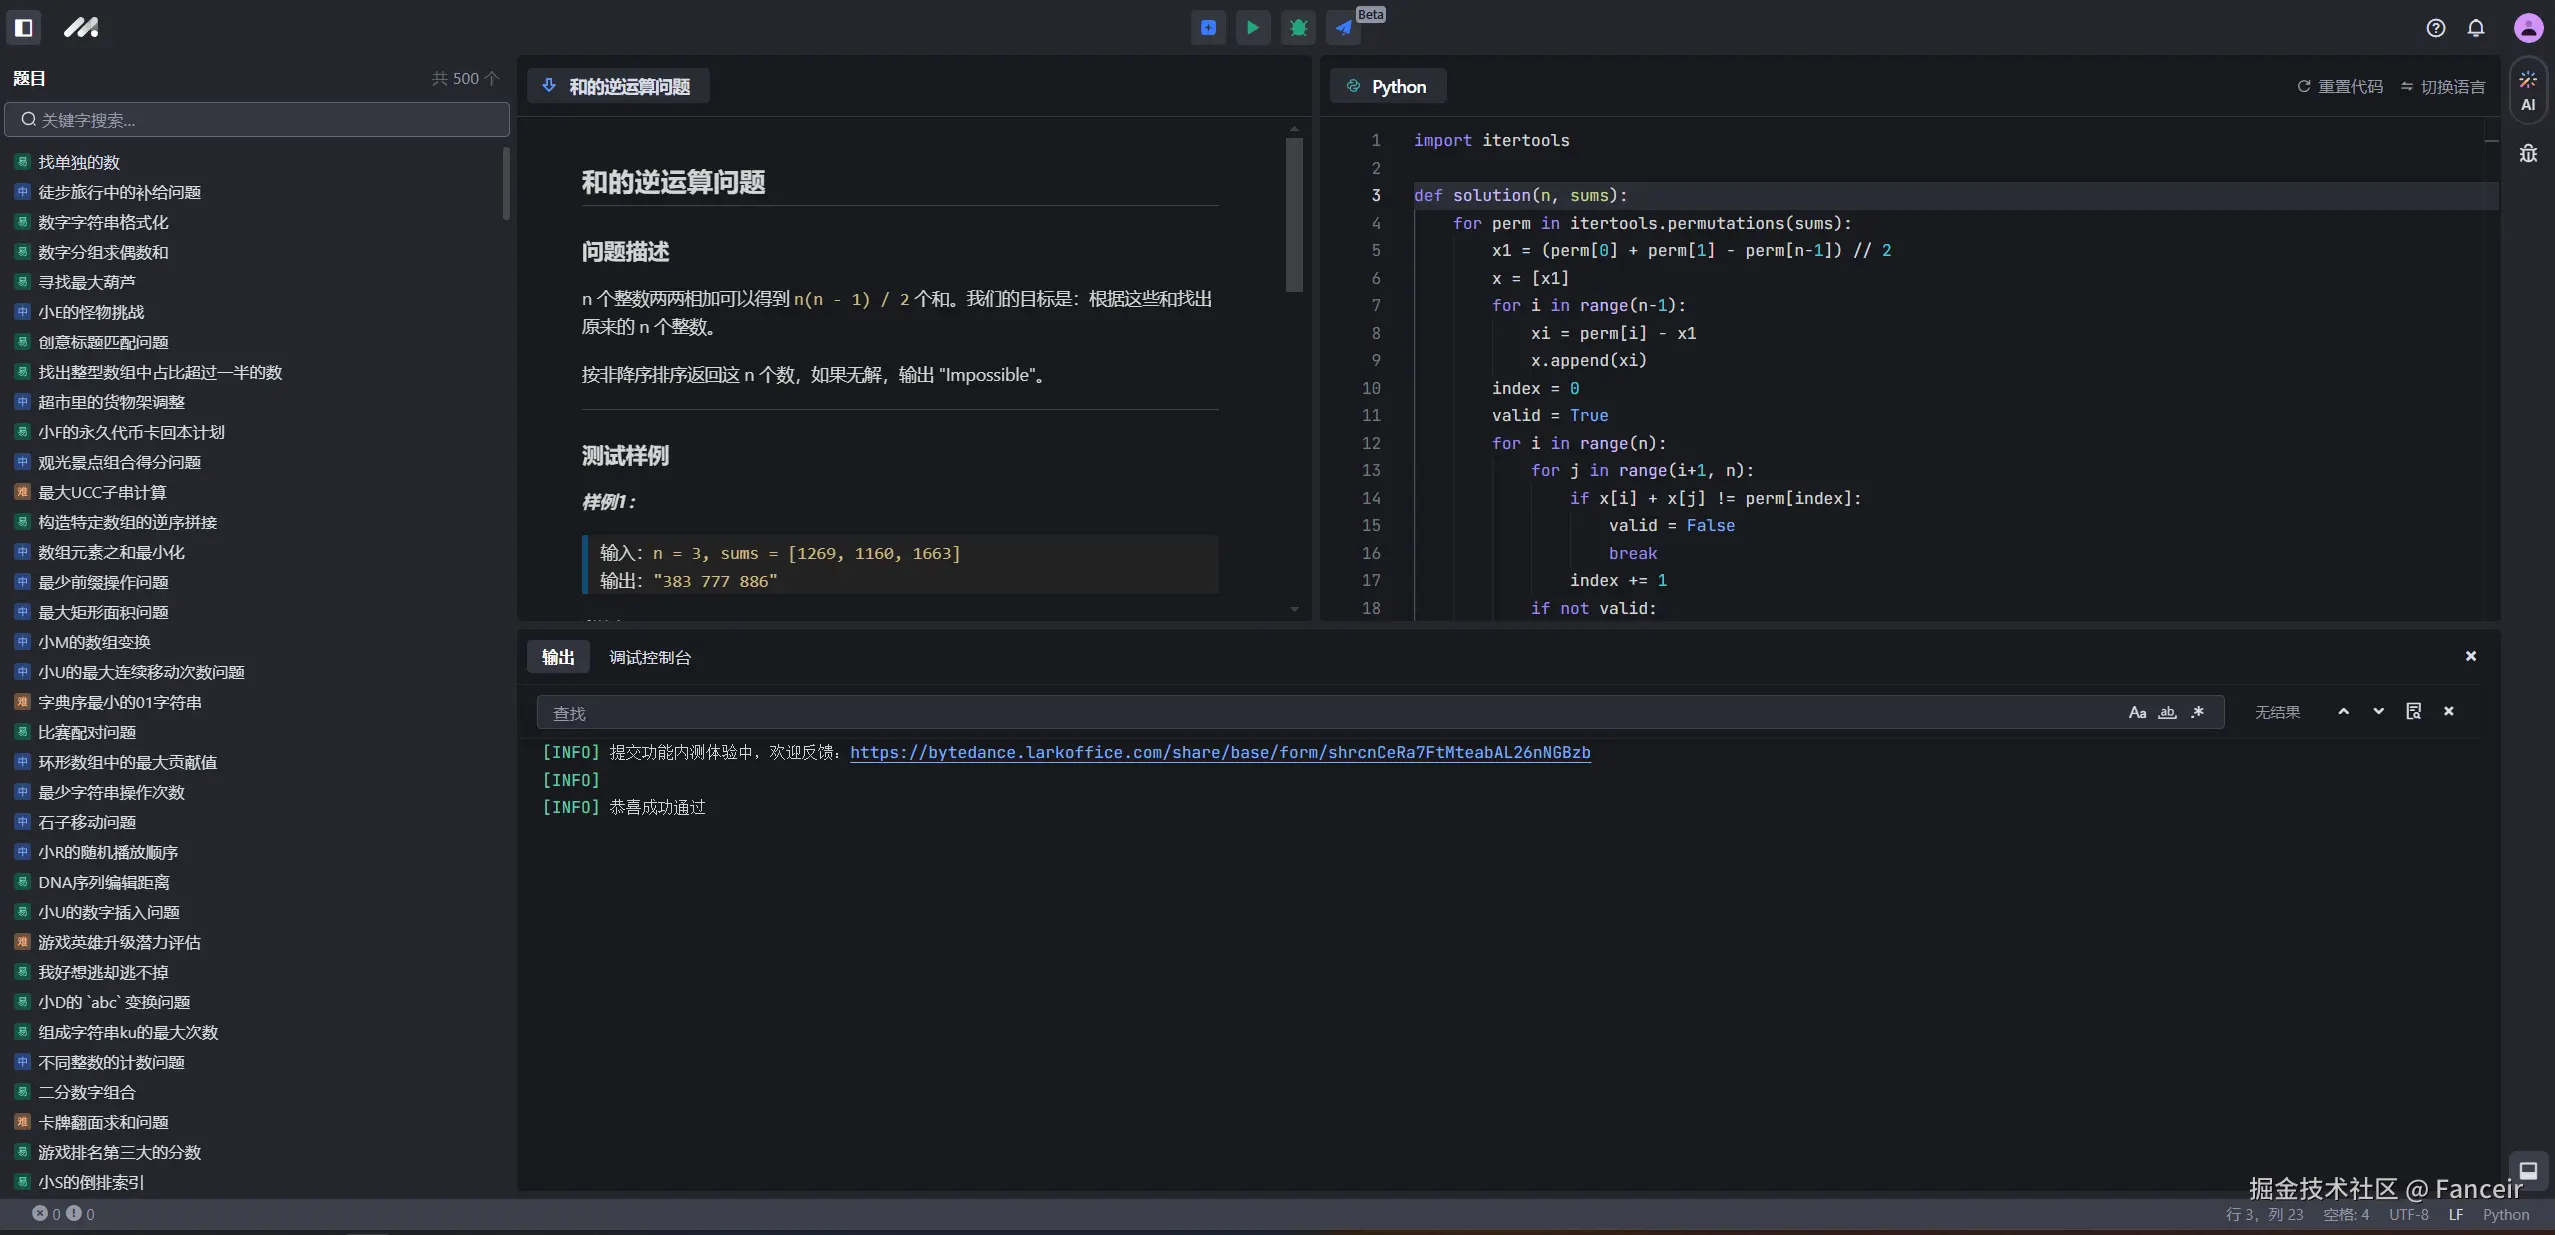Switch to the 调试控制台 tab
The image size is (2555, 1235).
coord(650,657)
